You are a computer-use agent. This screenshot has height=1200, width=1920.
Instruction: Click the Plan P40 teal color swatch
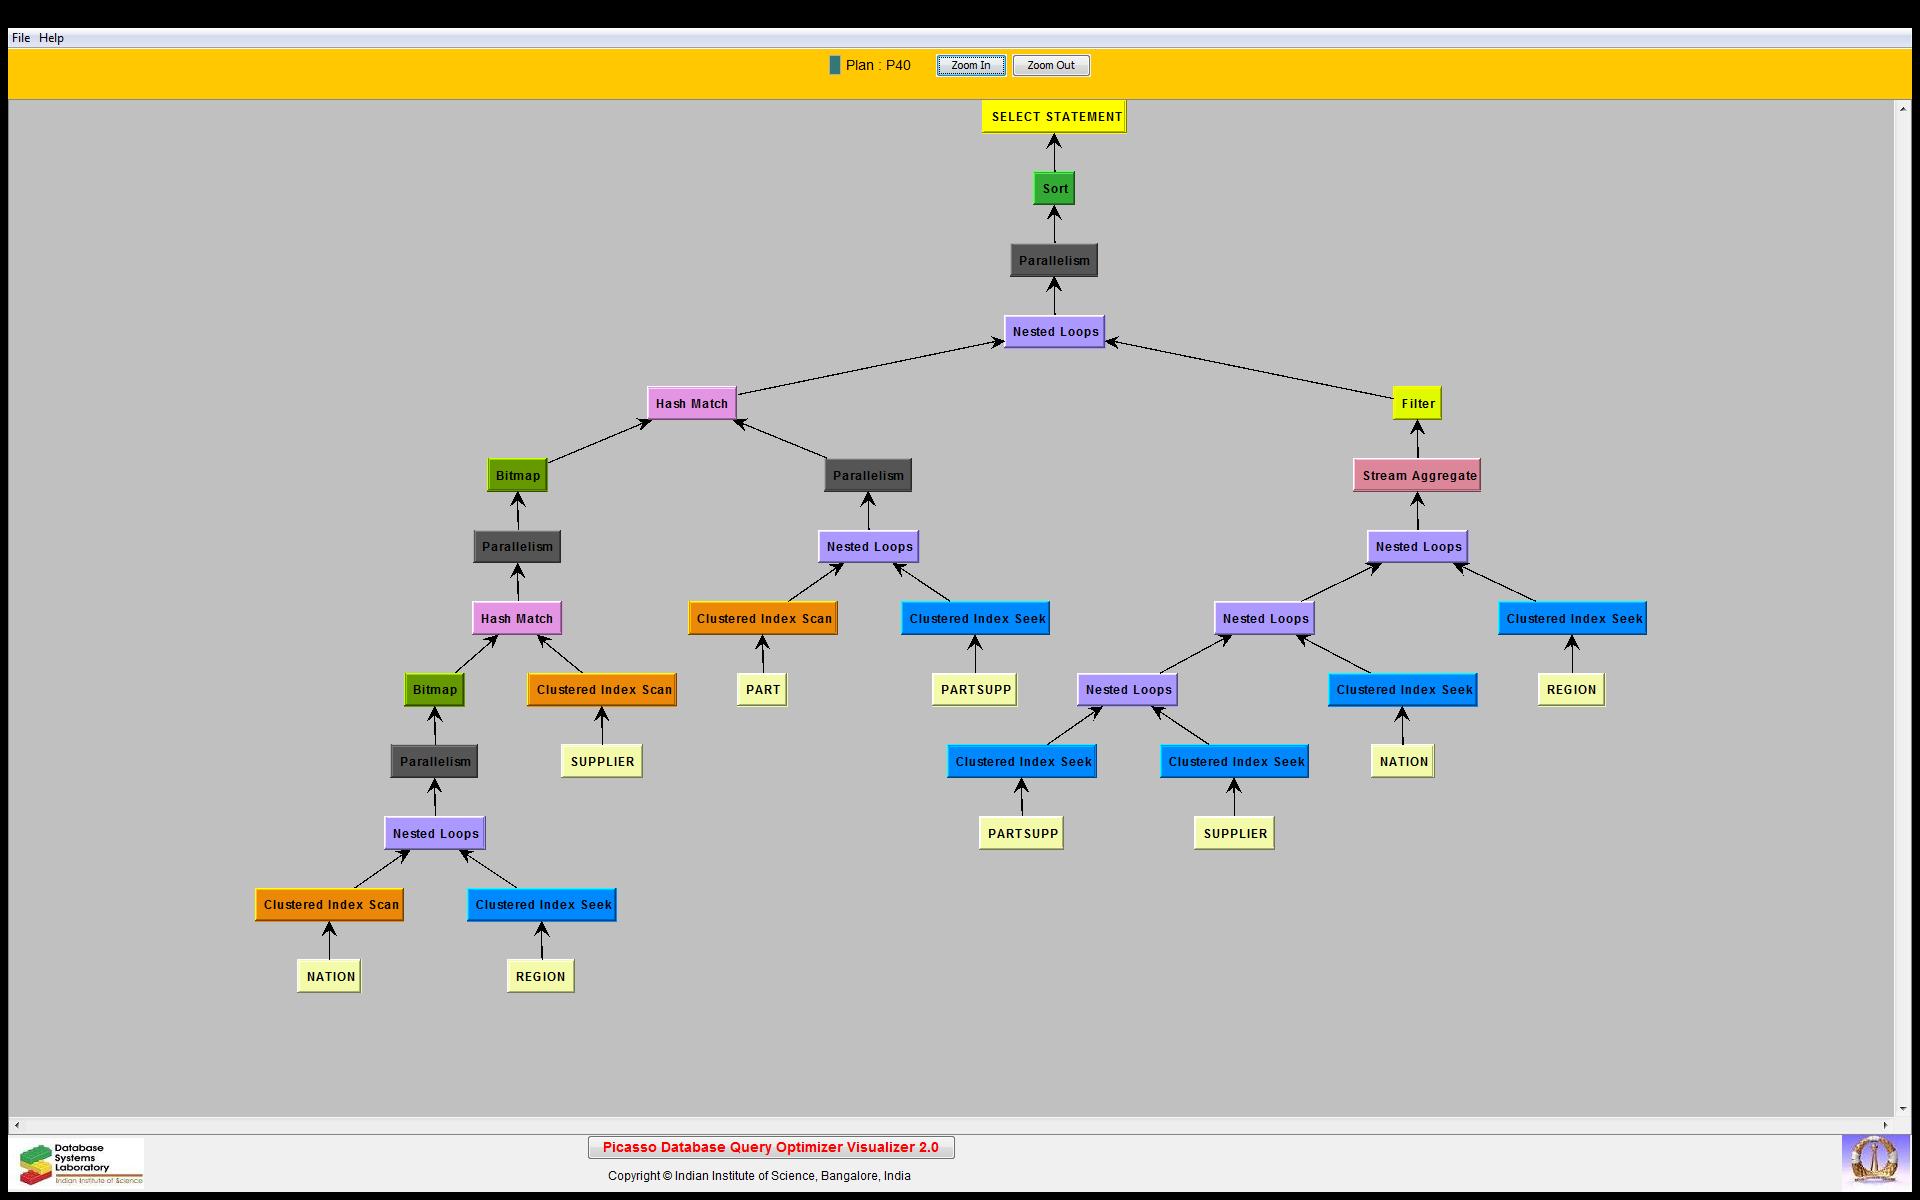tap(835, 66)
